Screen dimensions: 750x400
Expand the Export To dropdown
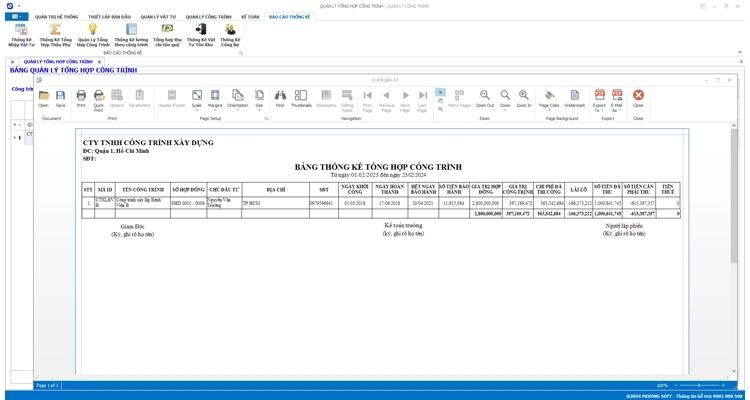(599, 98)
